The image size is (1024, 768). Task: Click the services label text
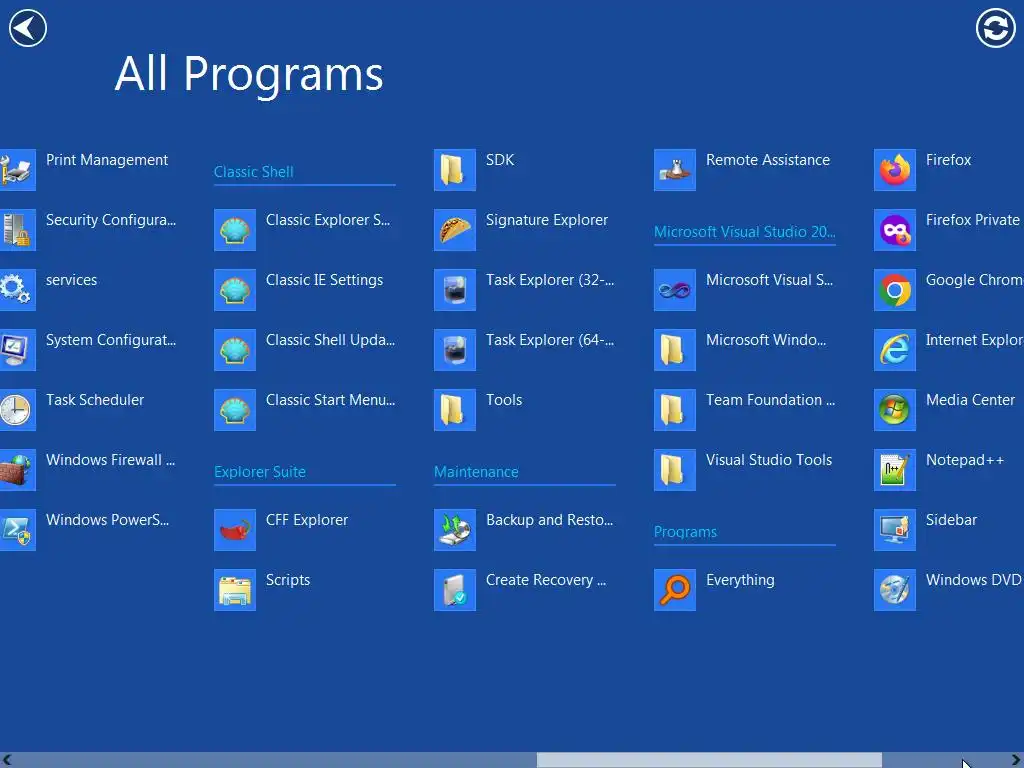click(x=71, y=280)
